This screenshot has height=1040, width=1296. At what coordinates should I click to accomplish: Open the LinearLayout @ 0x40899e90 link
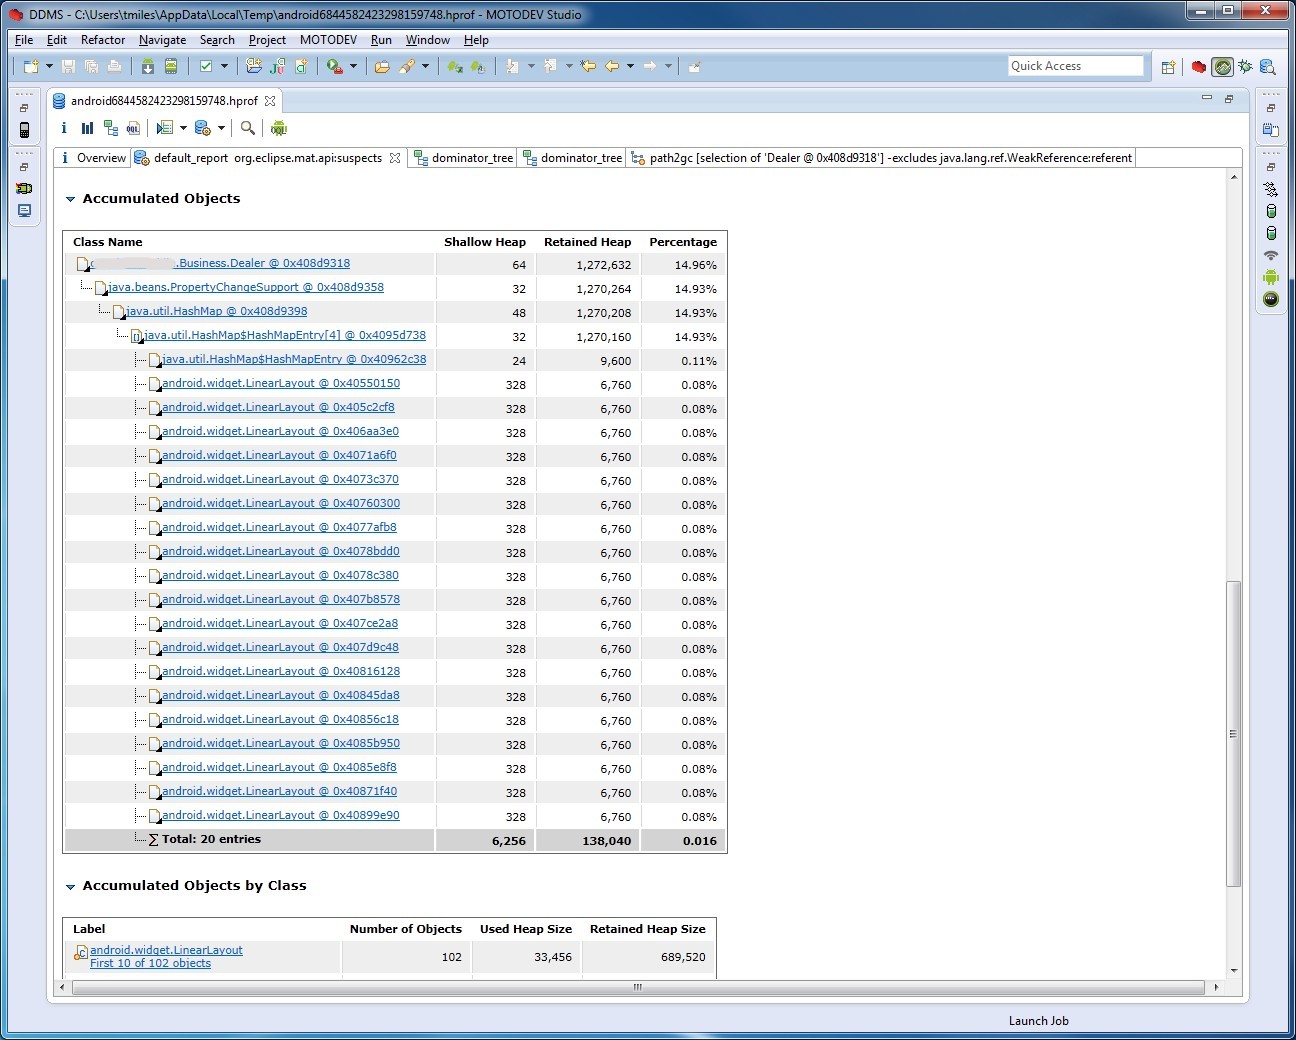(281, 816)
